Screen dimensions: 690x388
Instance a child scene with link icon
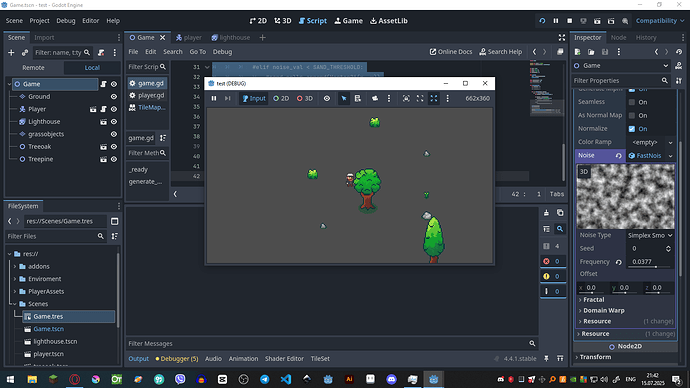pos(25,52)
